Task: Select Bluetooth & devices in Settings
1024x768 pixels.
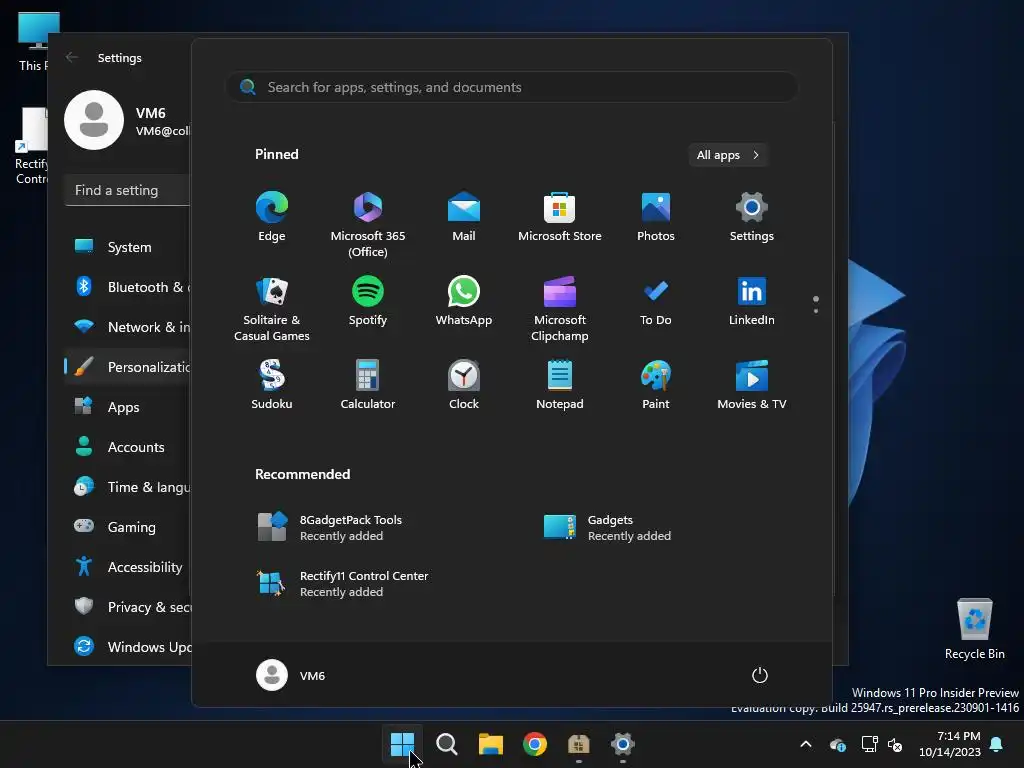Action: 128,287
